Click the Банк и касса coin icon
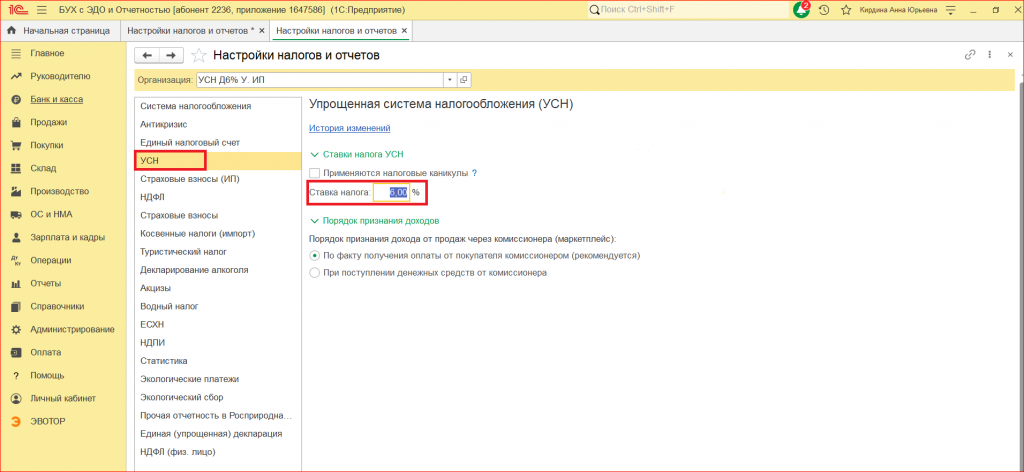1024x472 pixels. point(16,99)
